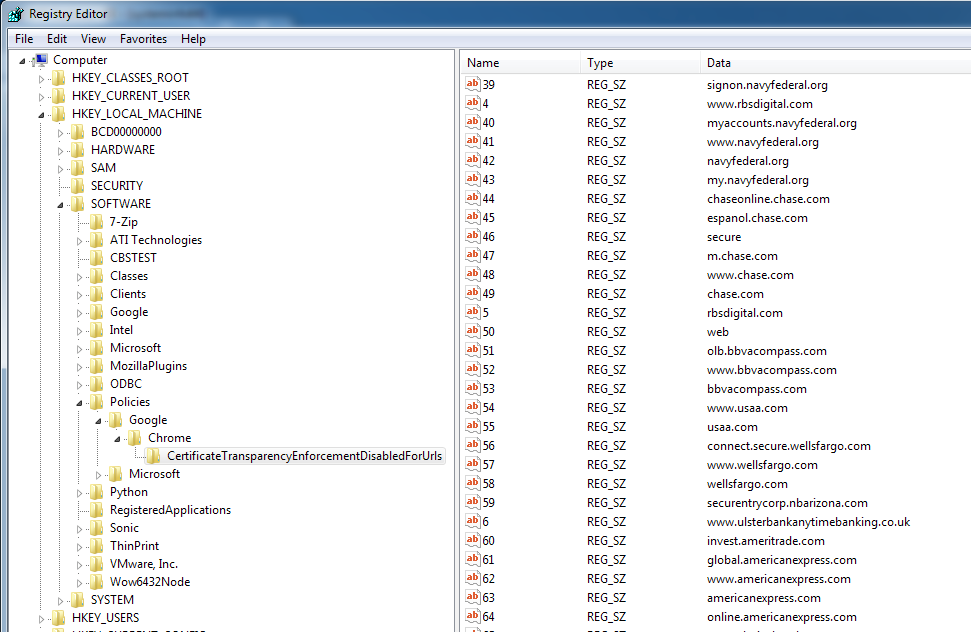Click the Registry Editor title bar icon
Viewport: 971px width, 632px height.
pos(15,14)
